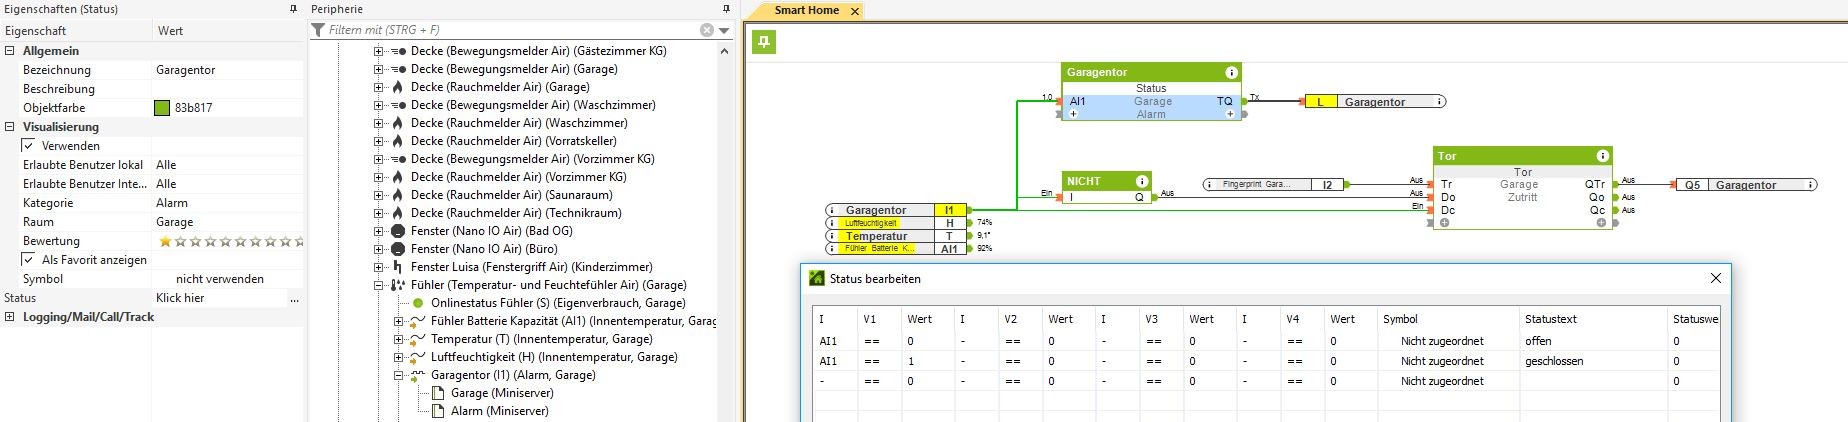Image resolution: width=1848 pixels, height=422 pixels.
Task: Collapse the Allgemein section
Action: point(10,51)
